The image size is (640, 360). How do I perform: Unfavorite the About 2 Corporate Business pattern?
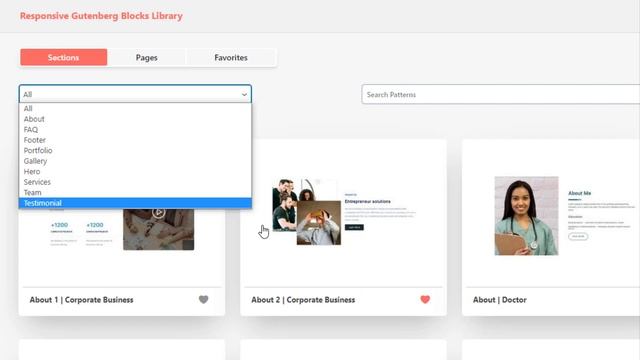(x=425, y=300)
